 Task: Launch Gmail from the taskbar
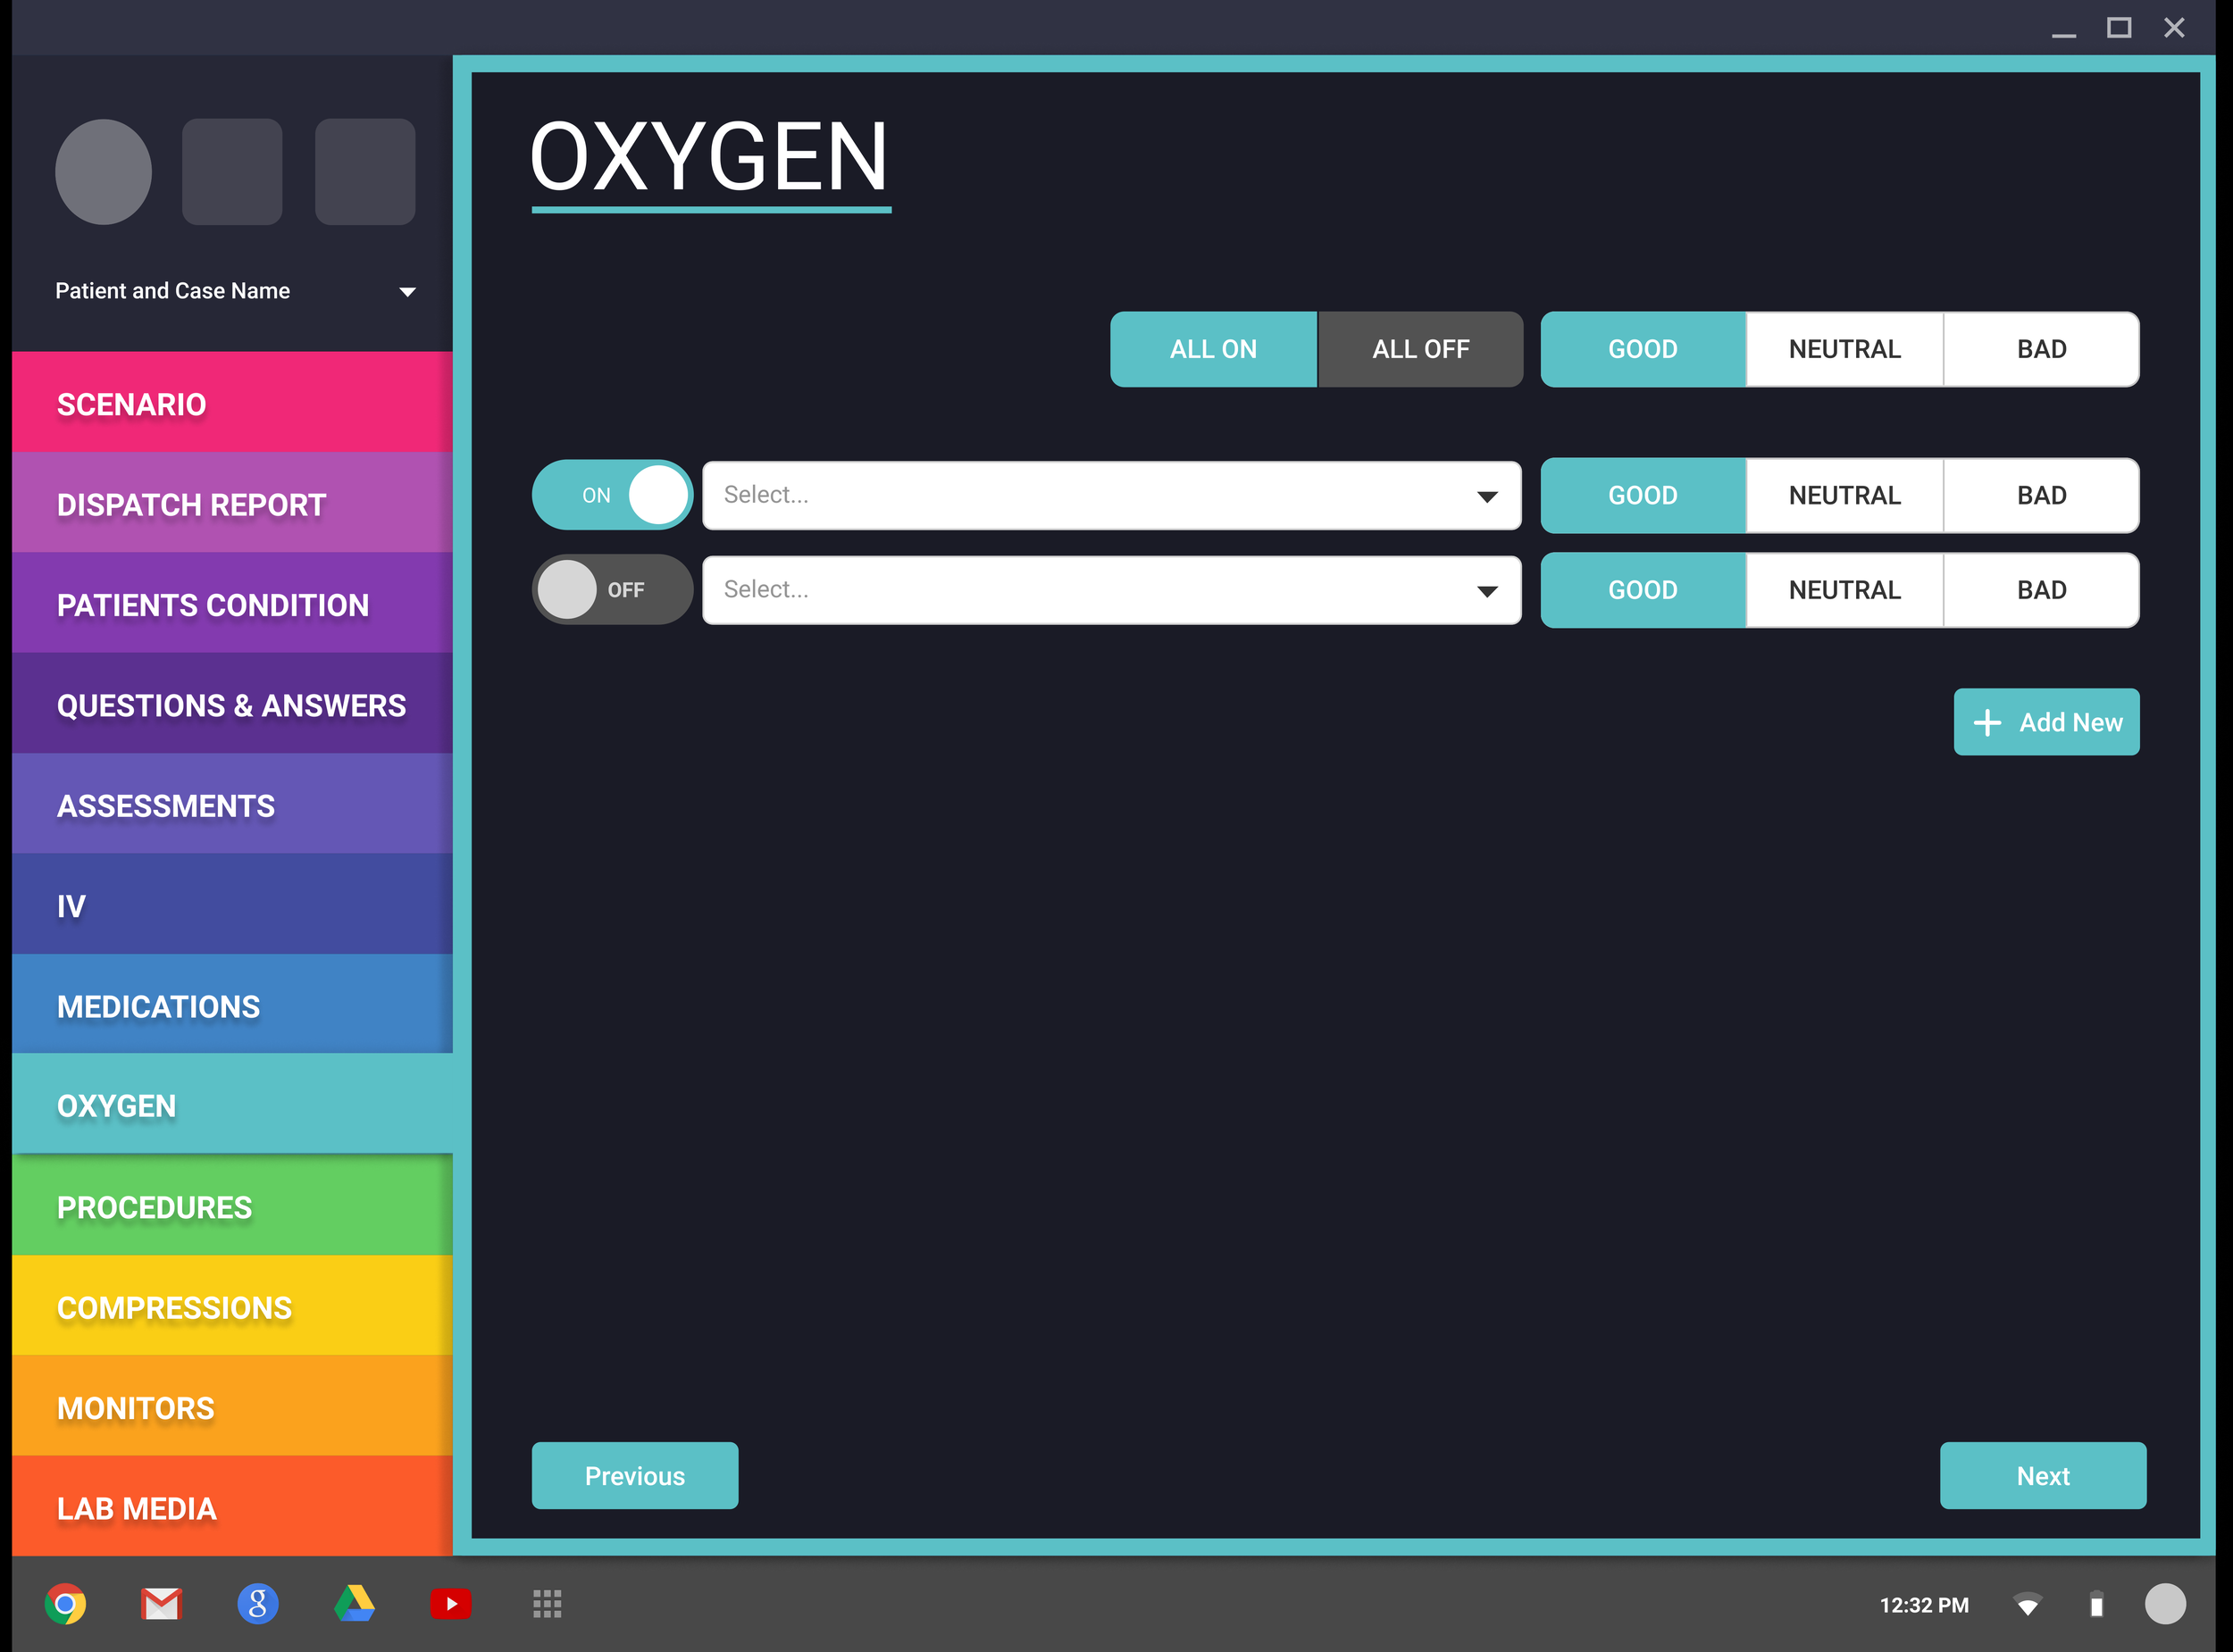tap(162, 1604)
